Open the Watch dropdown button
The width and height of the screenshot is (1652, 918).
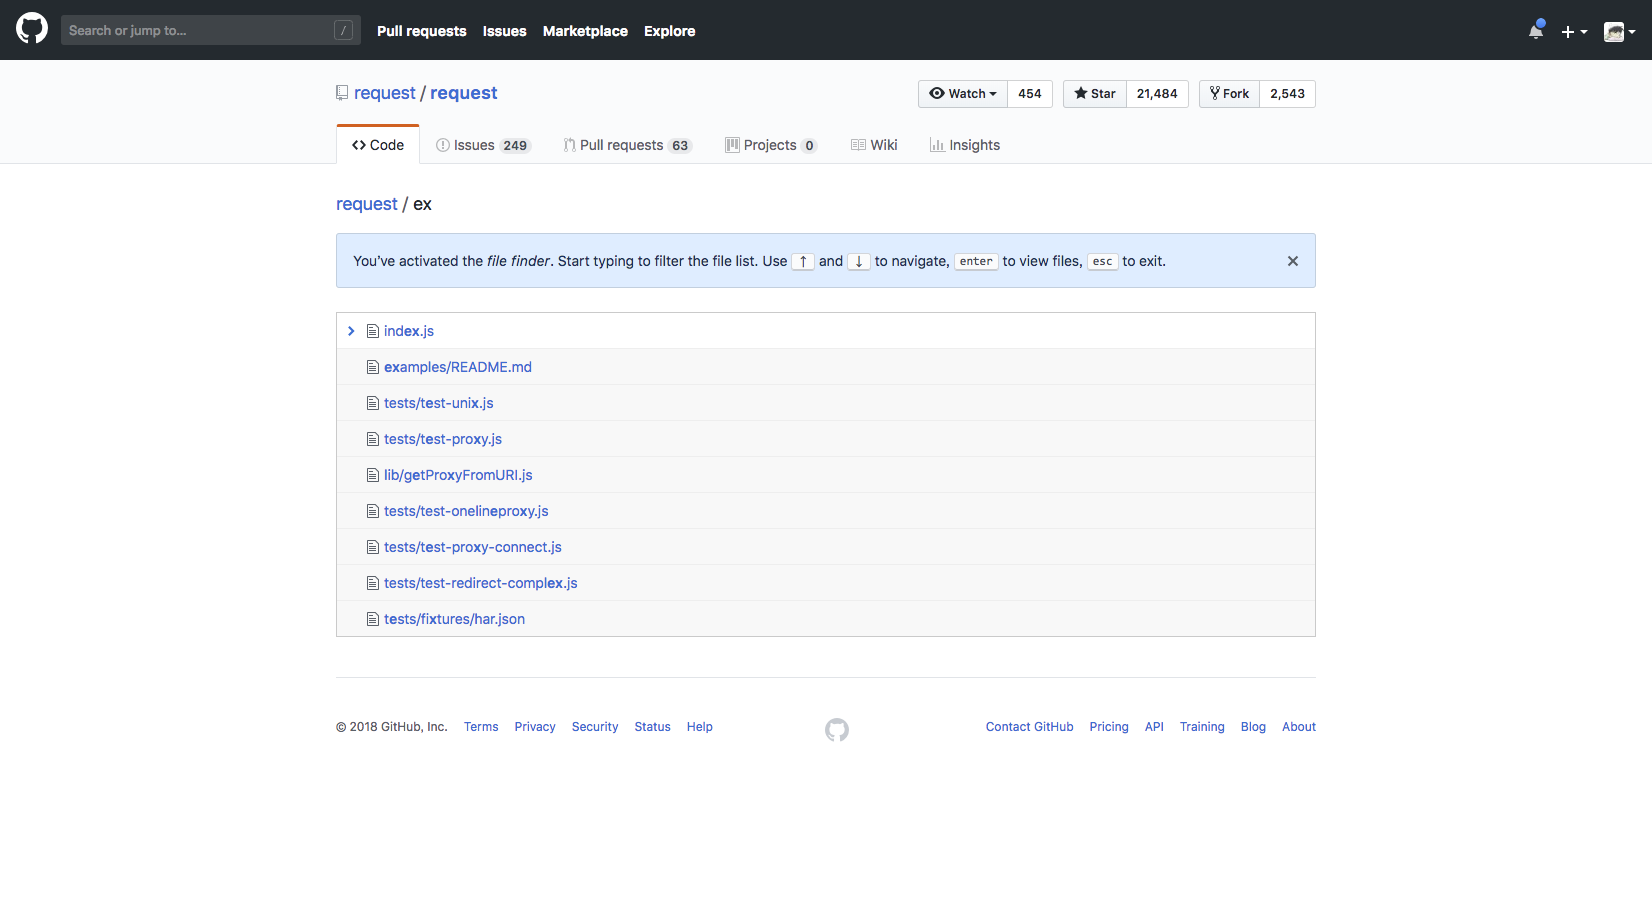[x=963, y=94]
